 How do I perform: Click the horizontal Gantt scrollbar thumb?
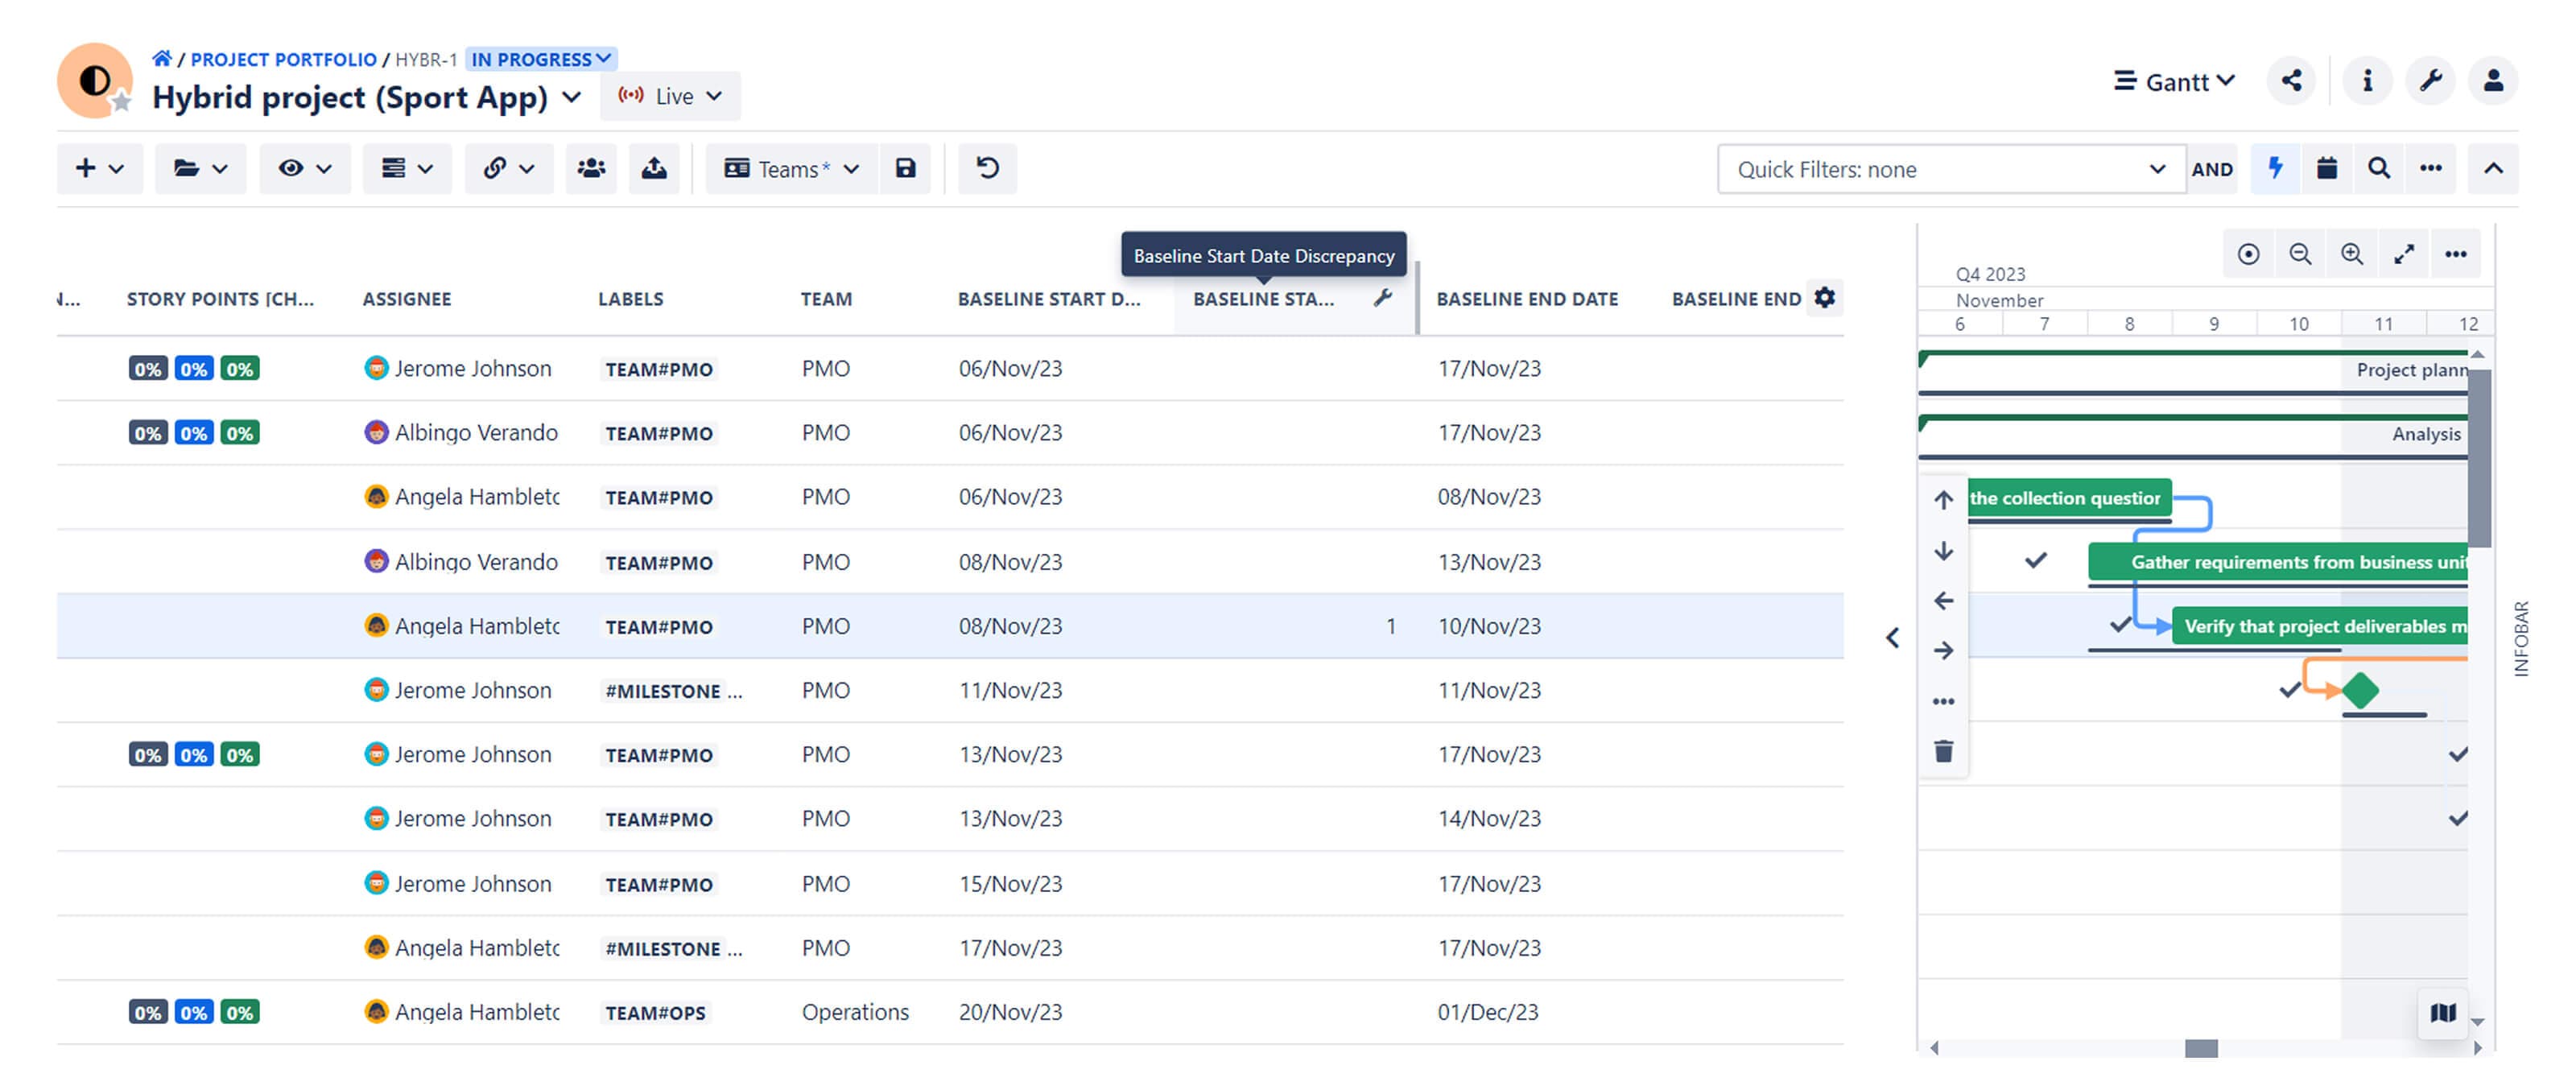2200,1048
